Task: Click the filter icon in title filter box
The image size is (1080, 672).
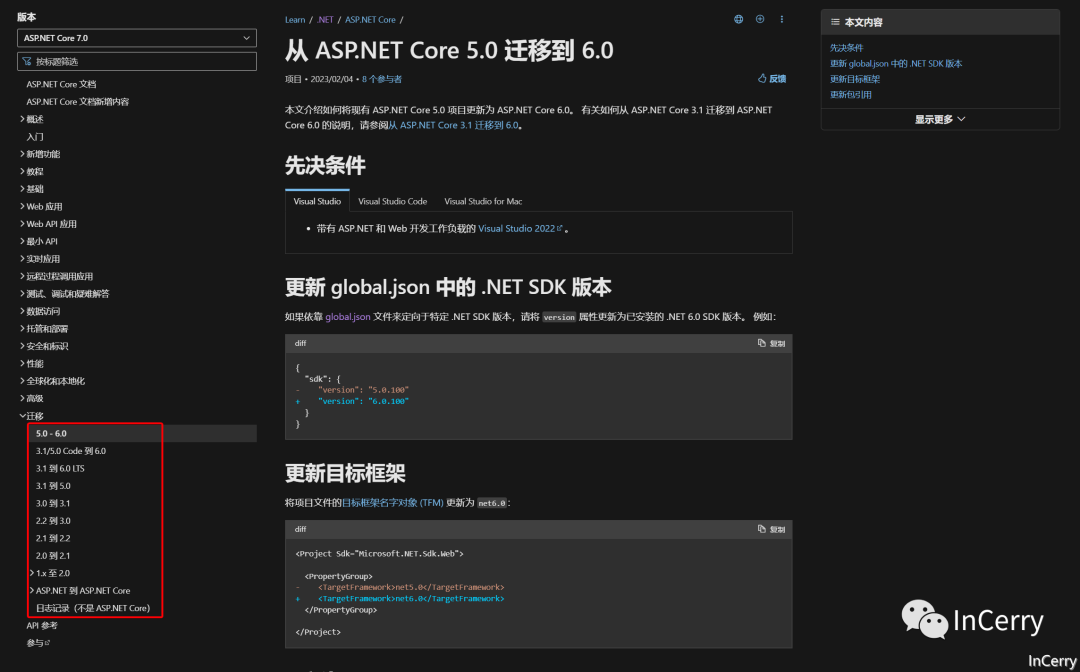Action: [x=27, y=61]
